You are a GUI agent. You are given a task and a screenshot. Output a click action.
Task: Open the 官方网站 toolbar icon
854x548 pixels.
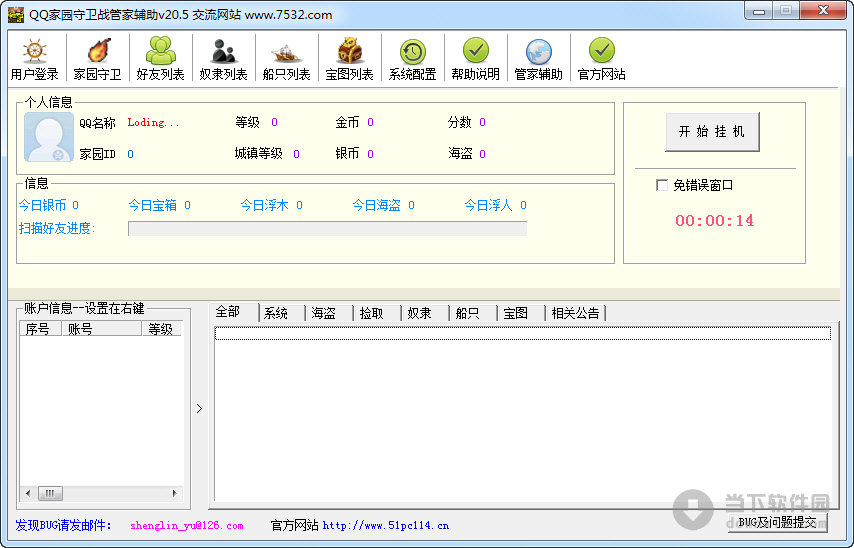(x=601, y=60)
